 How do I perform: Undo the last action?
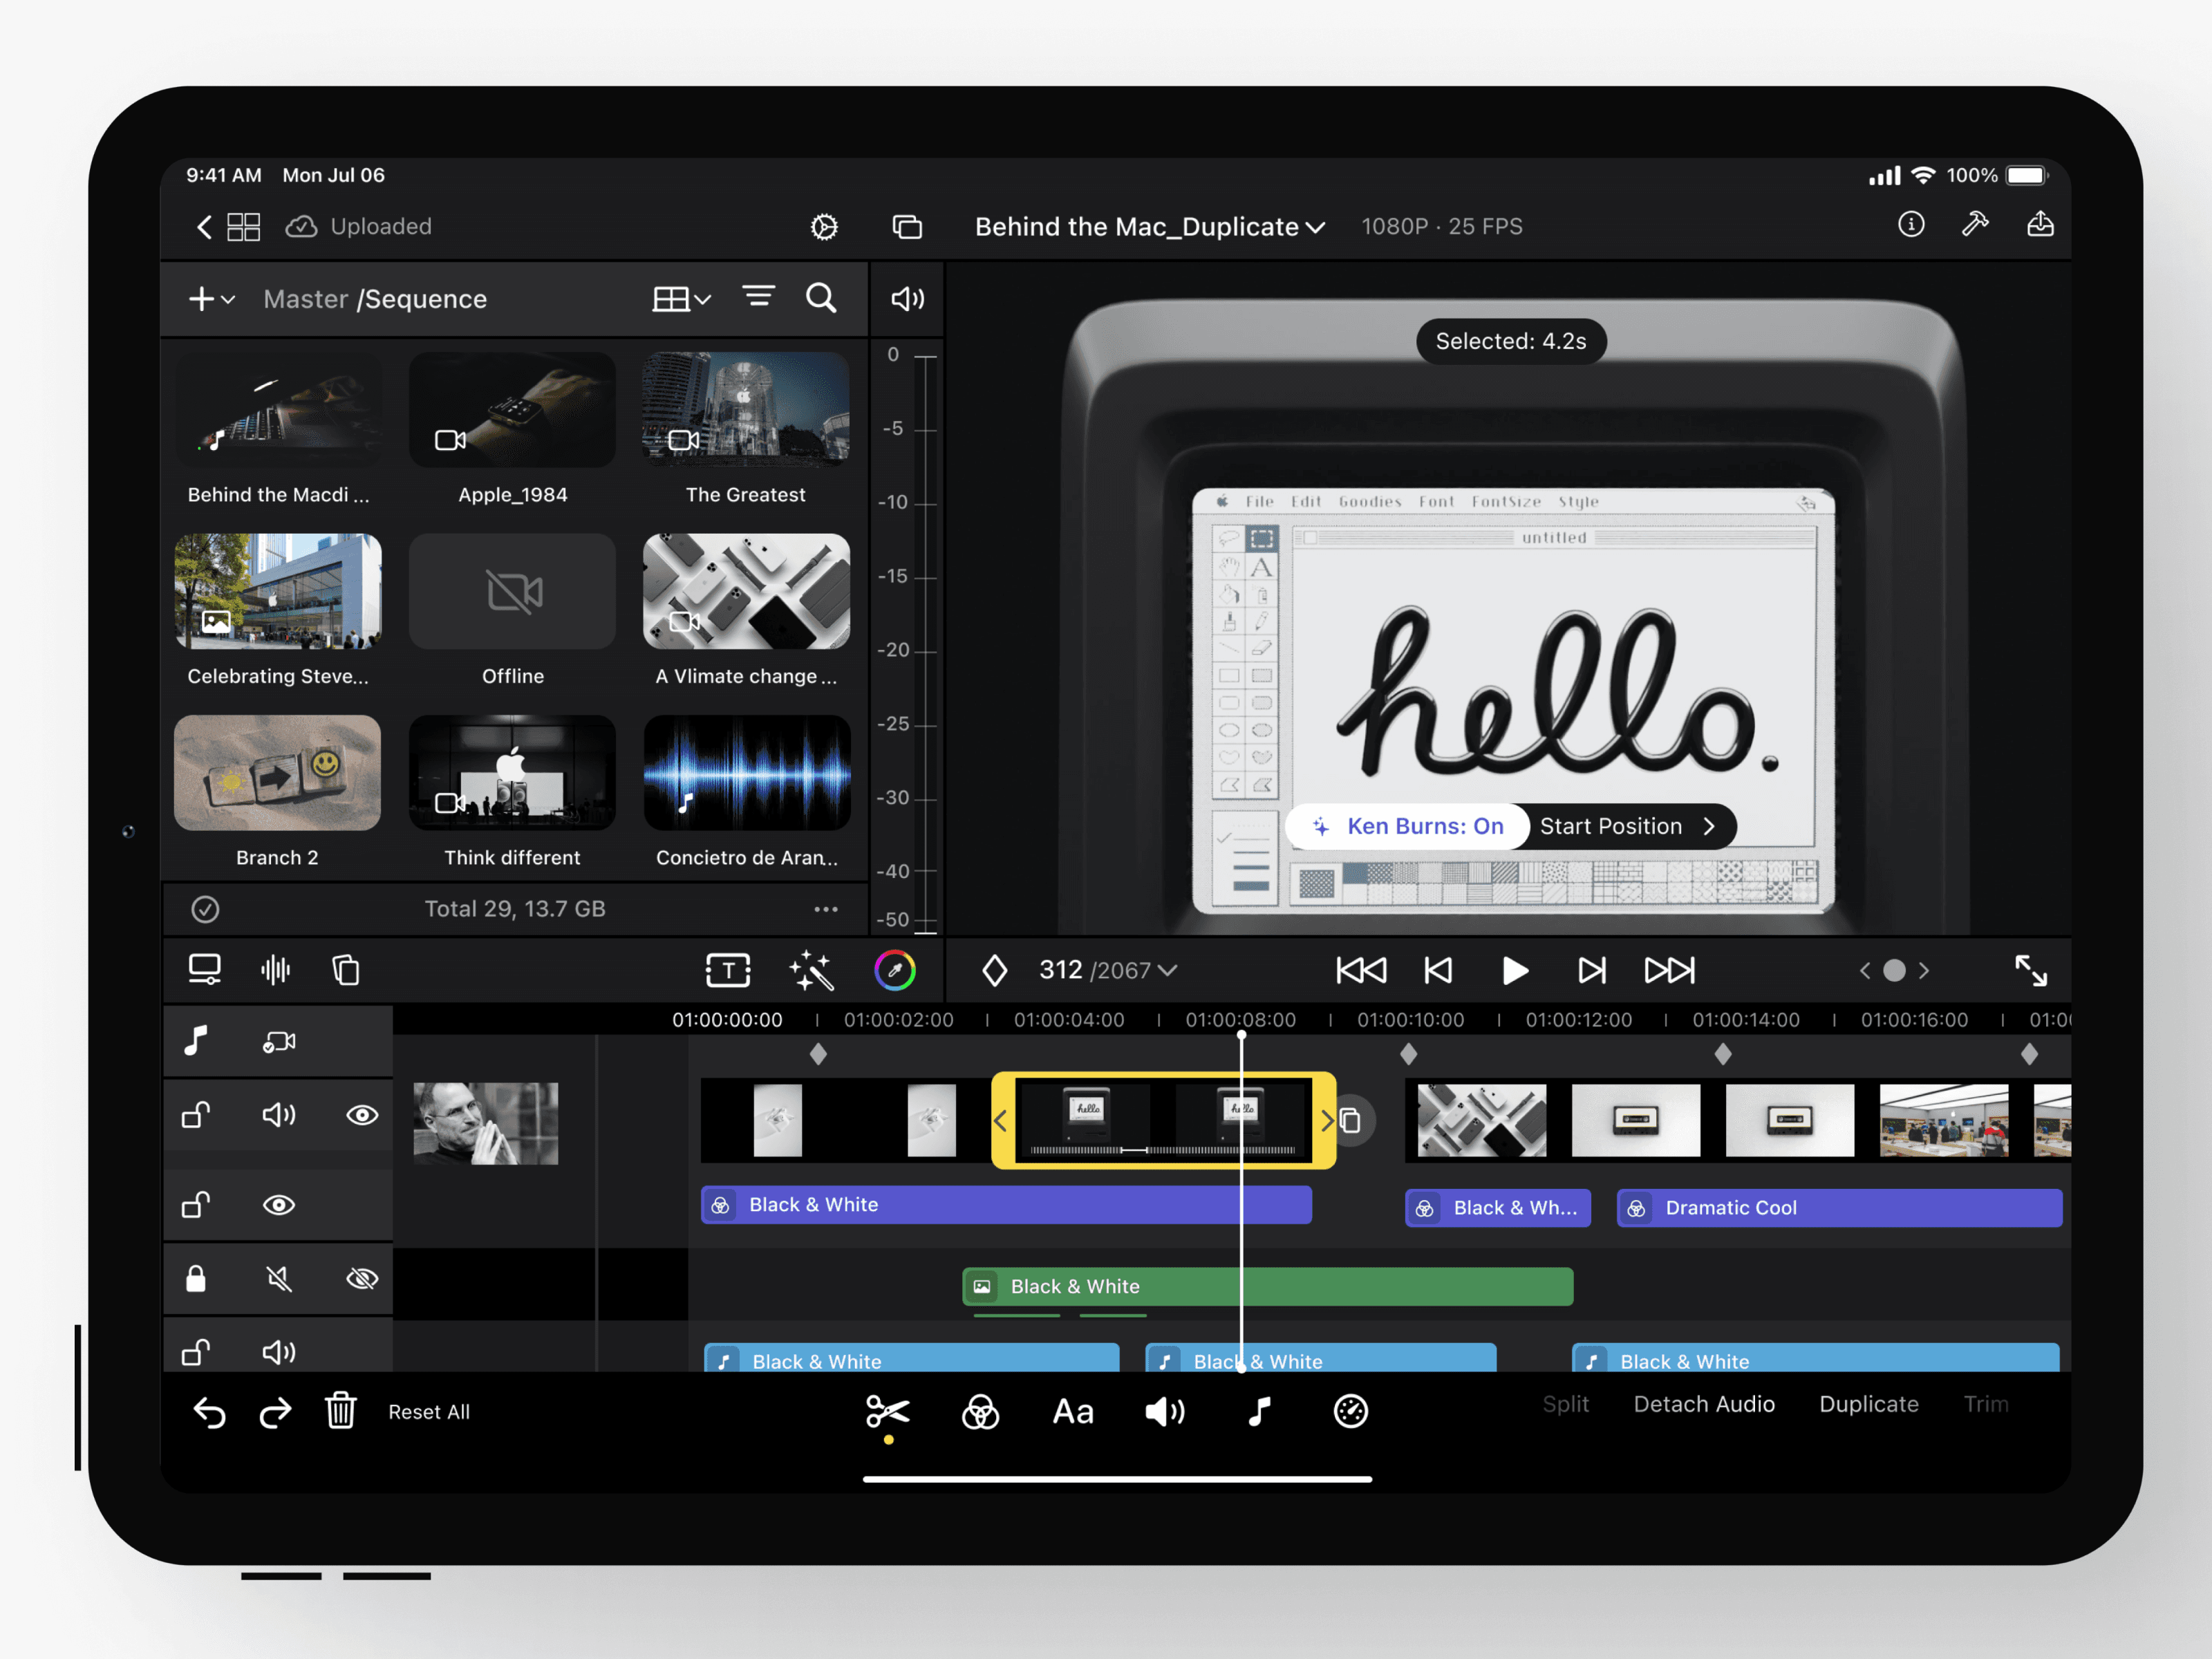point(209,1412)
